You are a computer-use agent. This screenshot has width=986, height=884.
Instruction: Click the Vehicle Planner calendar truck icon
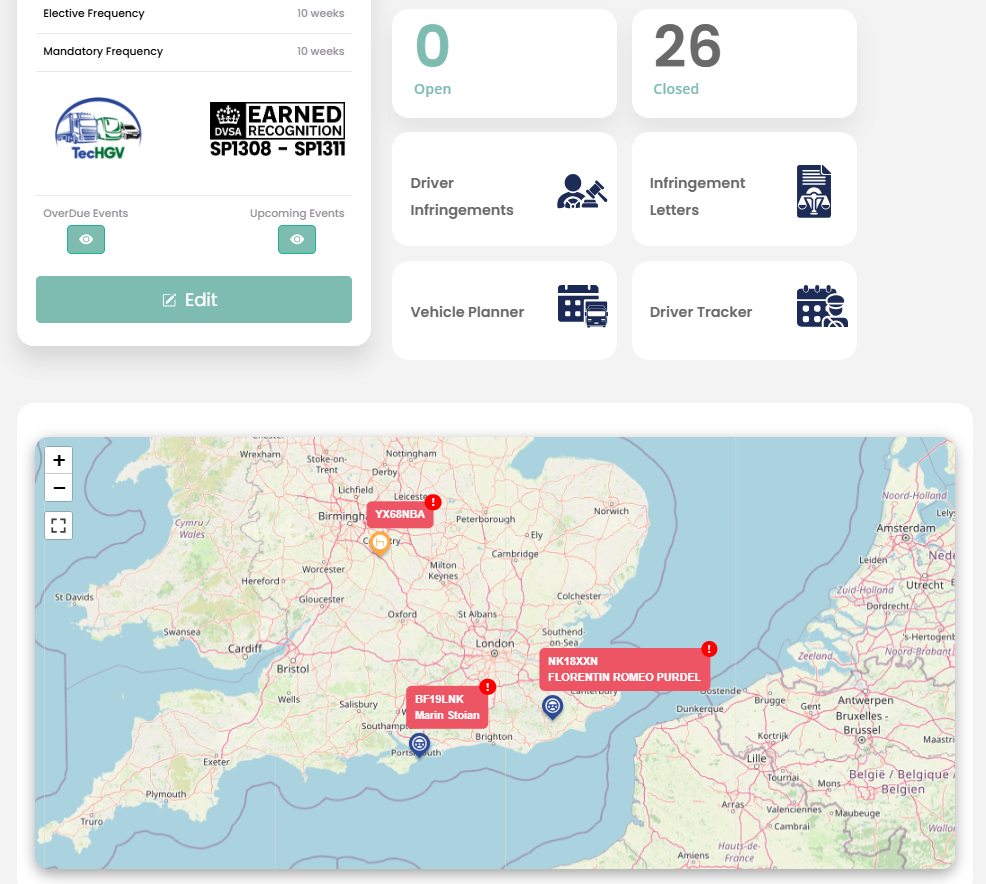tap(582, 306)
